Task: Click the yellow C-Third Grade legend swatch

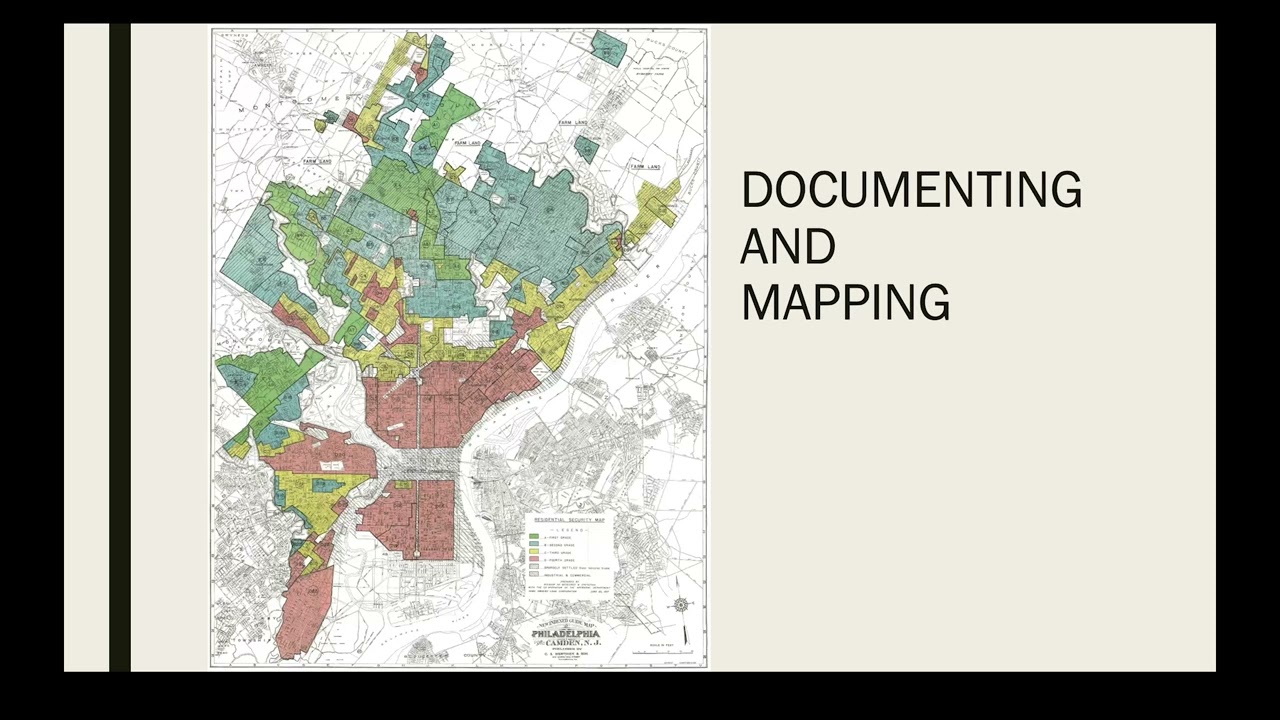Action: (534, 552)
